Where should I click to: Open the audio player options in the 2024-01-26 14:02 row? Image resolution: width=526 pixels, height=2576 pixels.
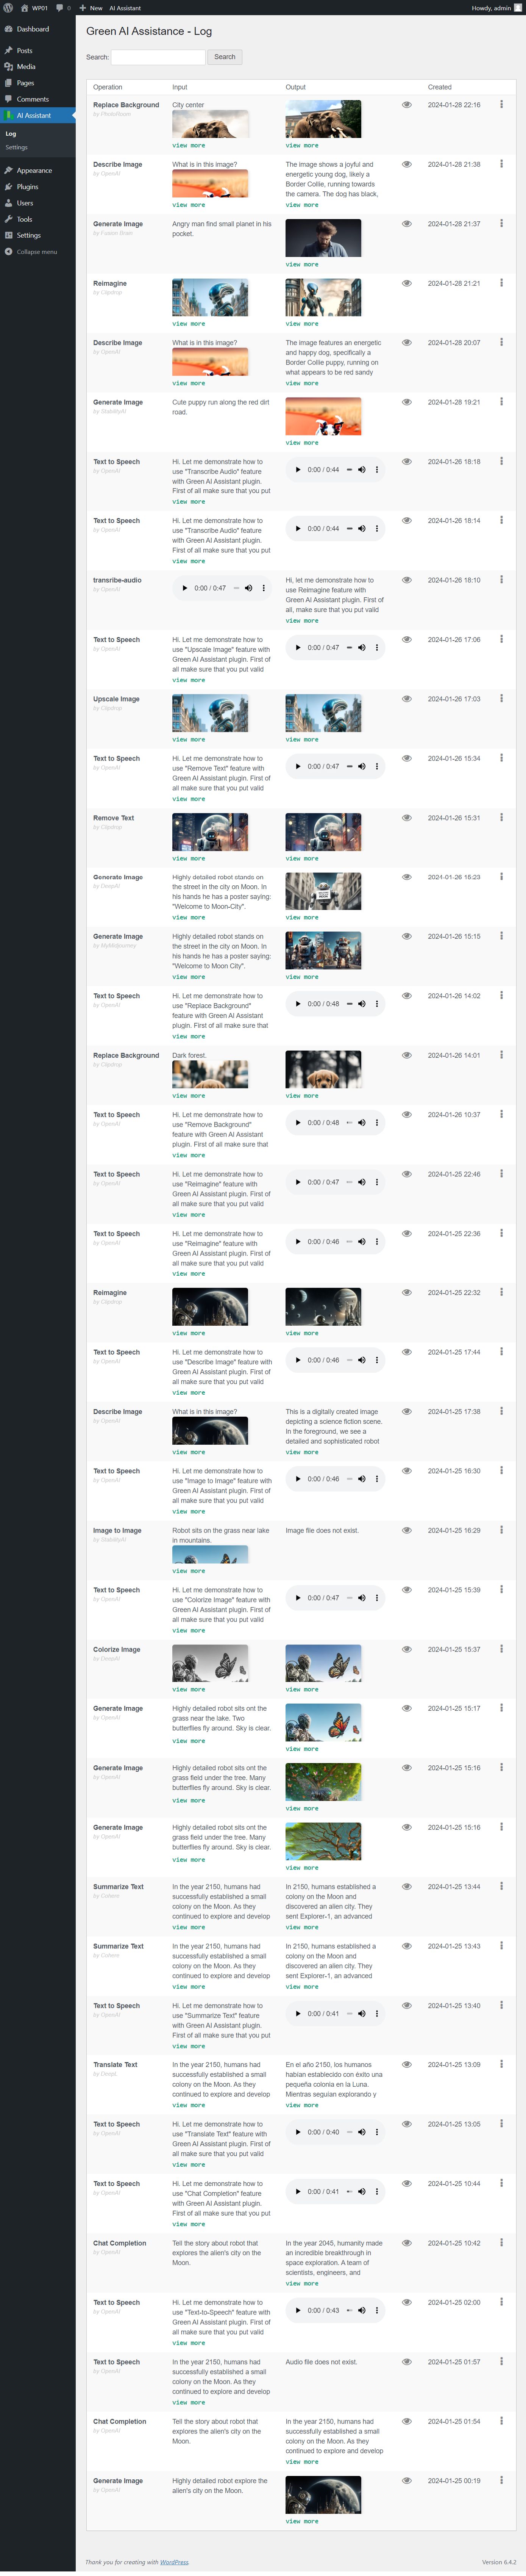pyautogui.click(x=377, y=1004)
